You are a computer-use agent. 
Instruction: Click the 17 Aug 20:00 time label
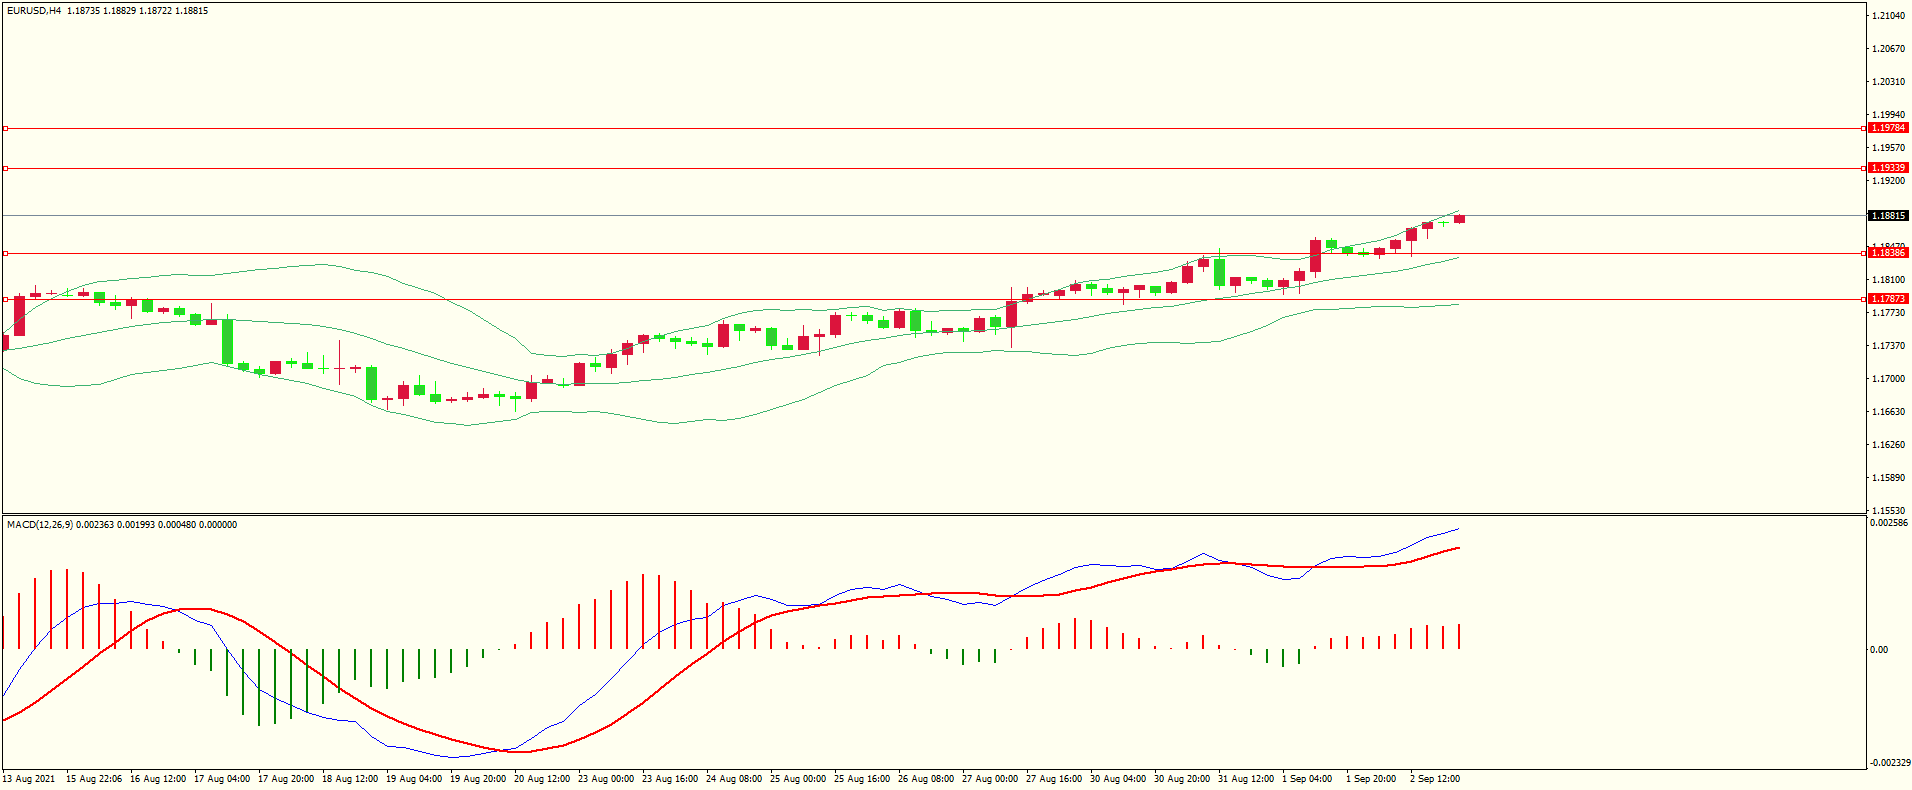[286, 779]
